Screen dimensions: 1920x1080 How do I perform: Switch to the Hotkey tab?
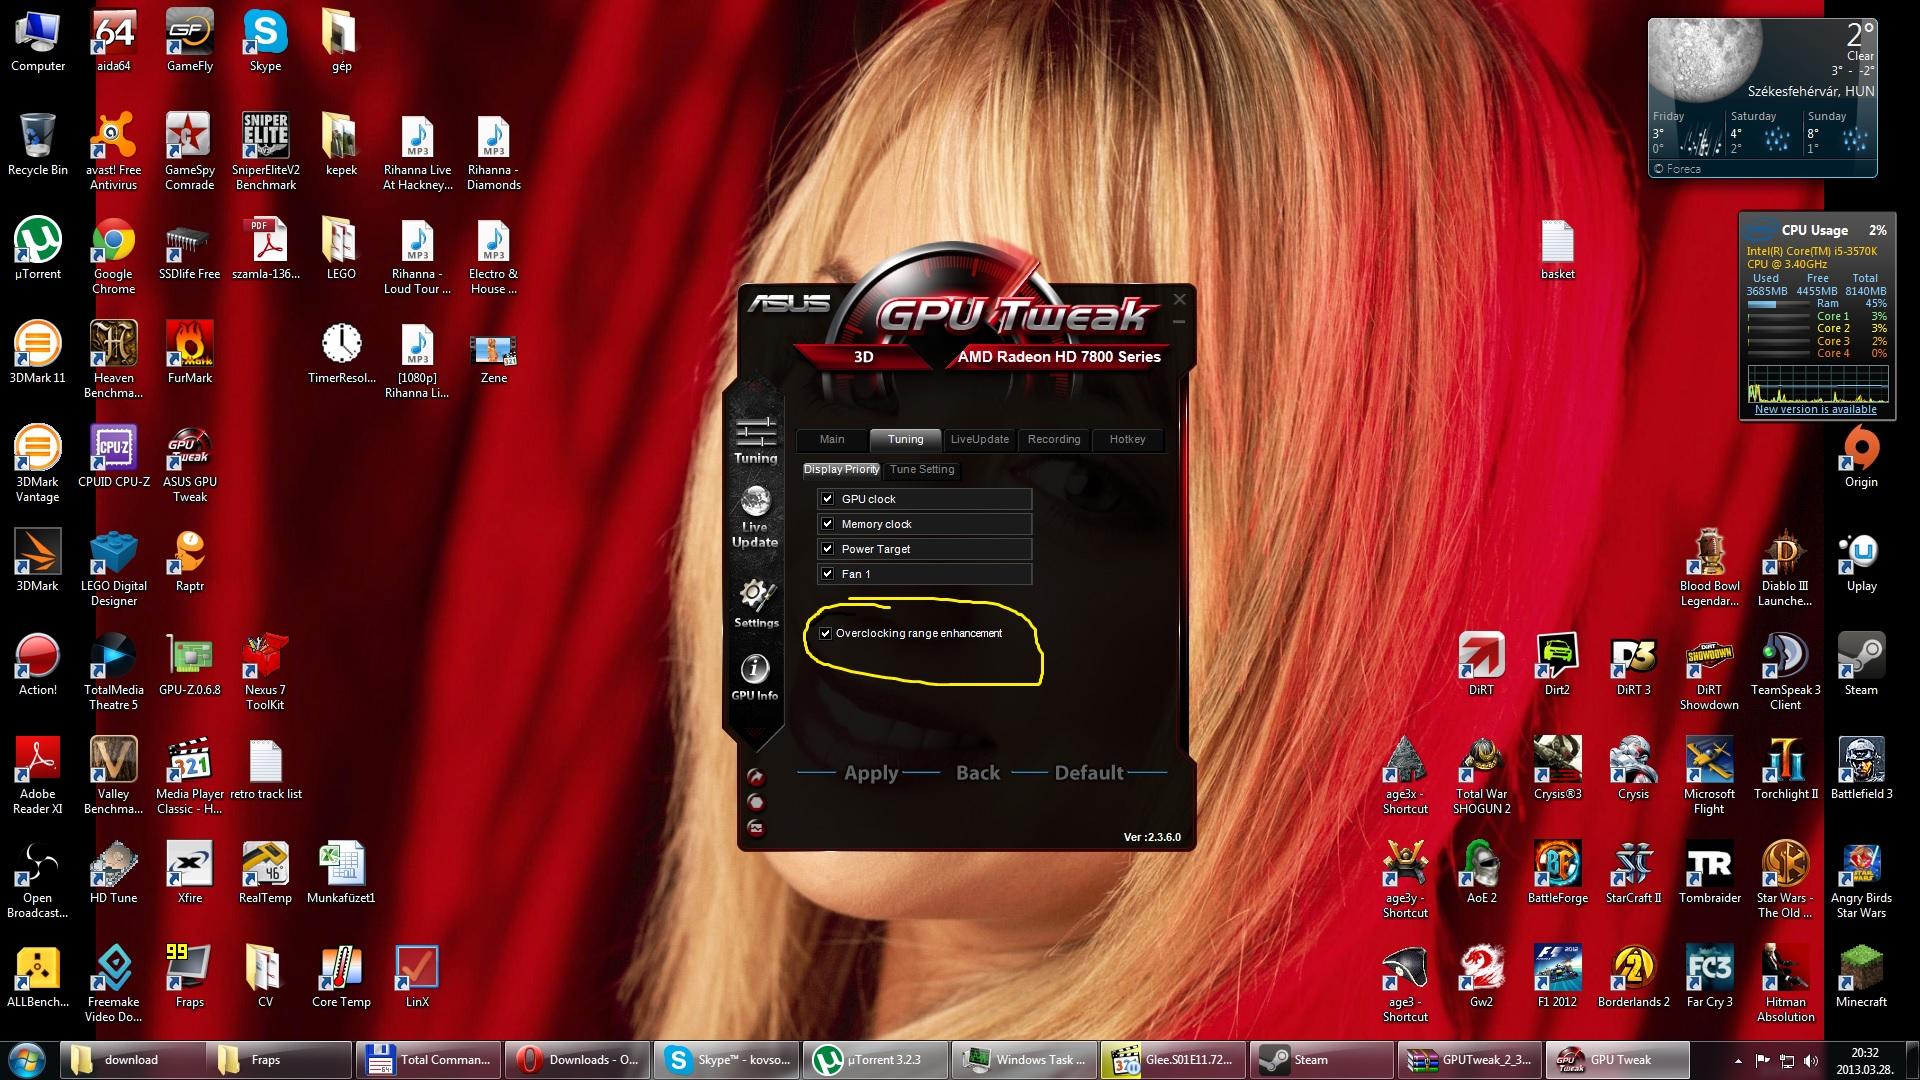(1128, 439)
